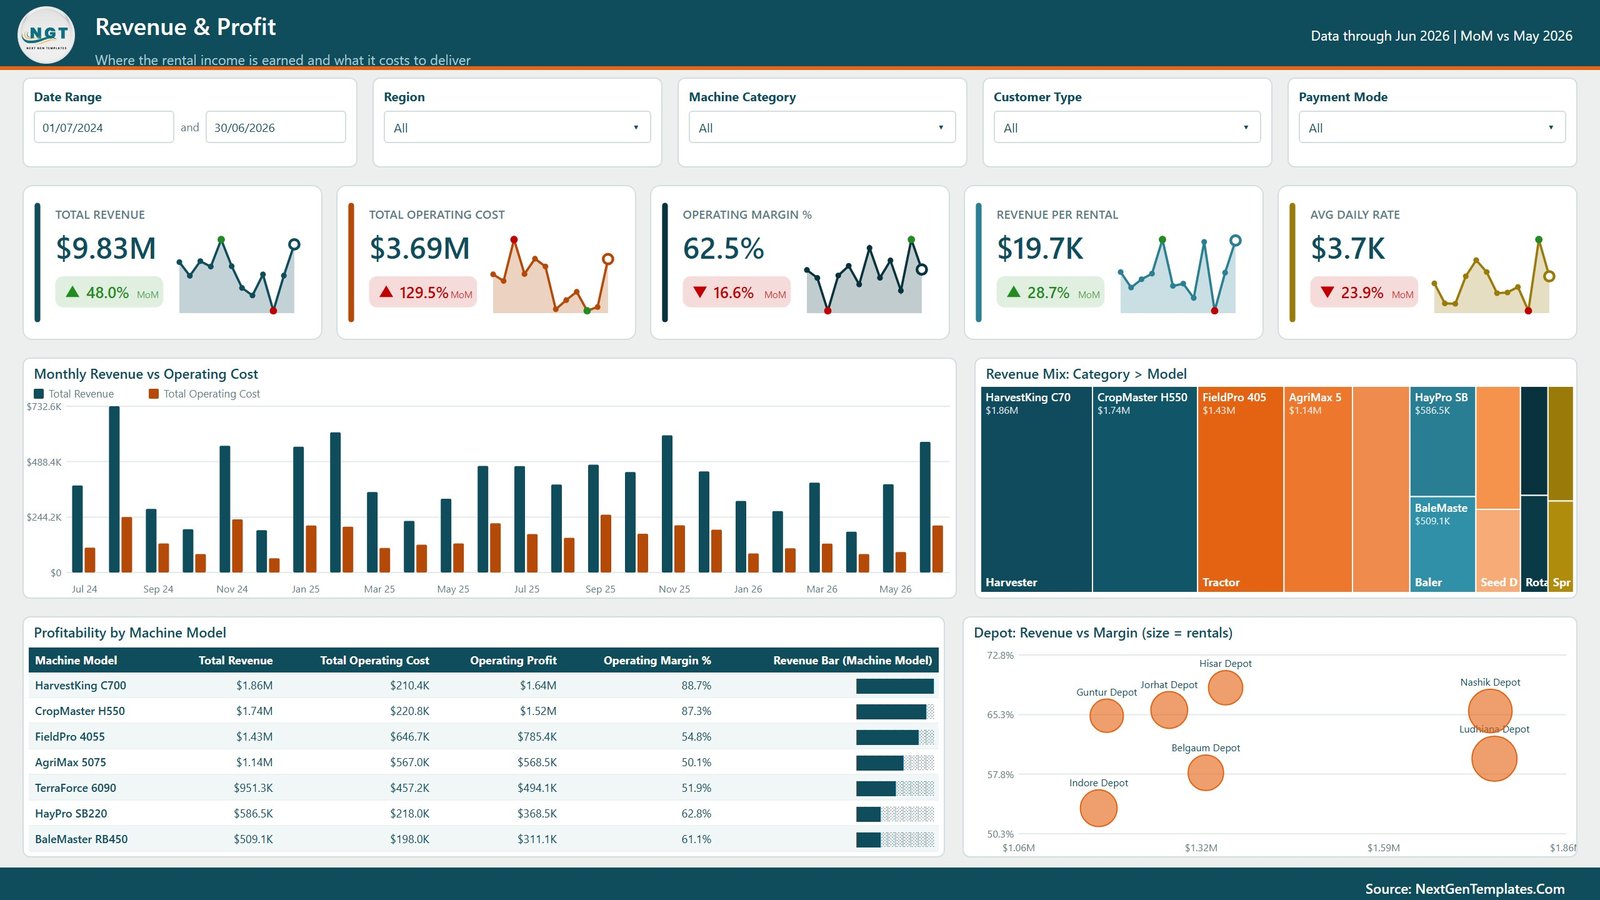
Task: Click the BaleMaste $509.1K treemap tile
Action: coord(1443,544)
